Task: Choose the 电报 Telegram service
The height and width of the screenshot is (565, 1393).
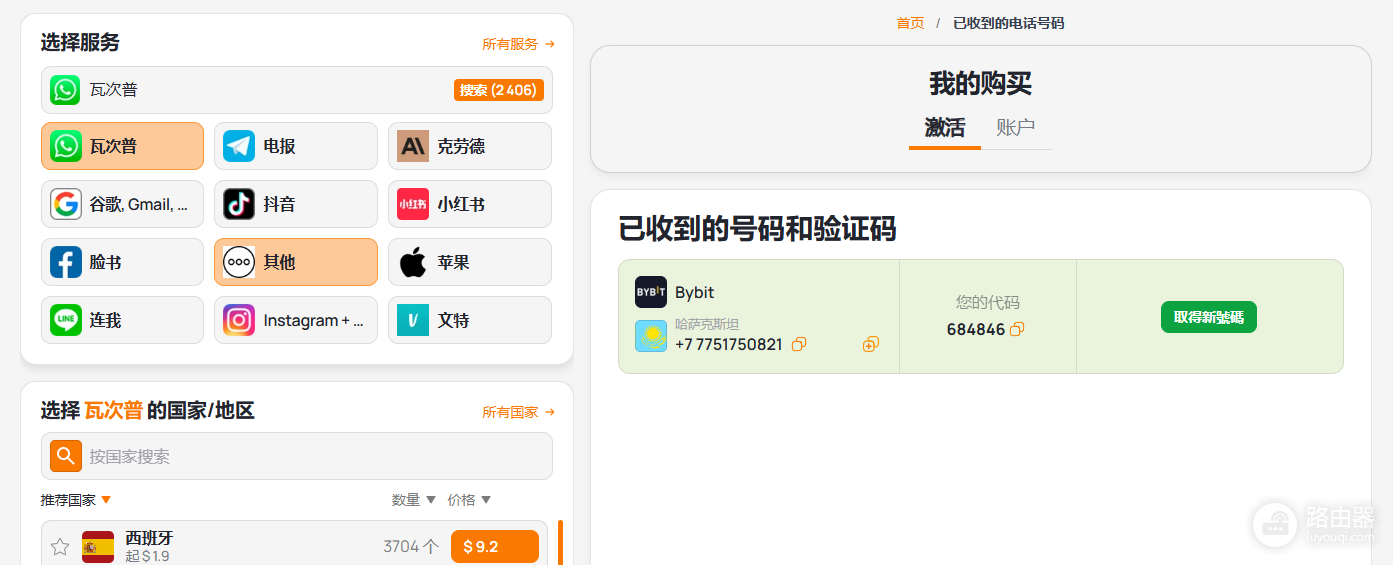Action: (x=296, y=146)
